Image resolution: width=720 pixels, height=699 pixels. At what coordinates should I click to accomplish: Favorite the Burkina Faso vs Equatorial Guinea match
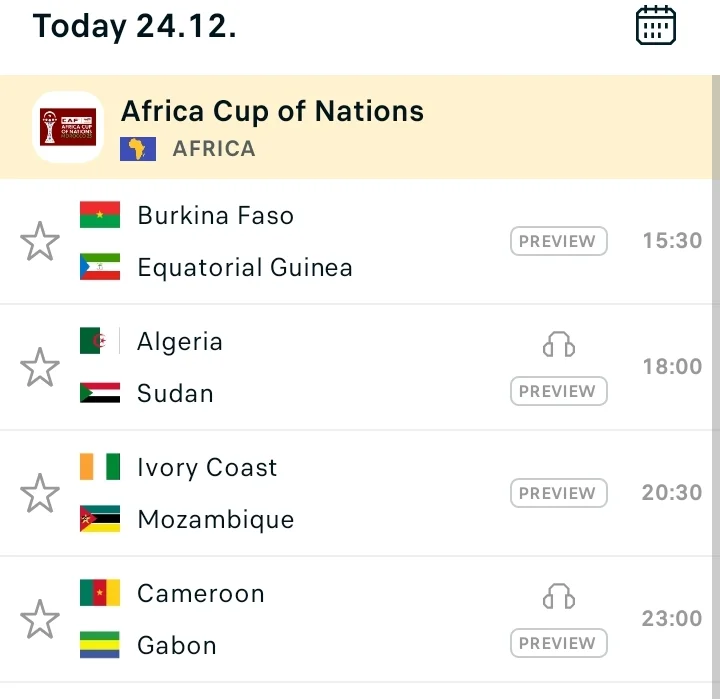tap(40, 242)
